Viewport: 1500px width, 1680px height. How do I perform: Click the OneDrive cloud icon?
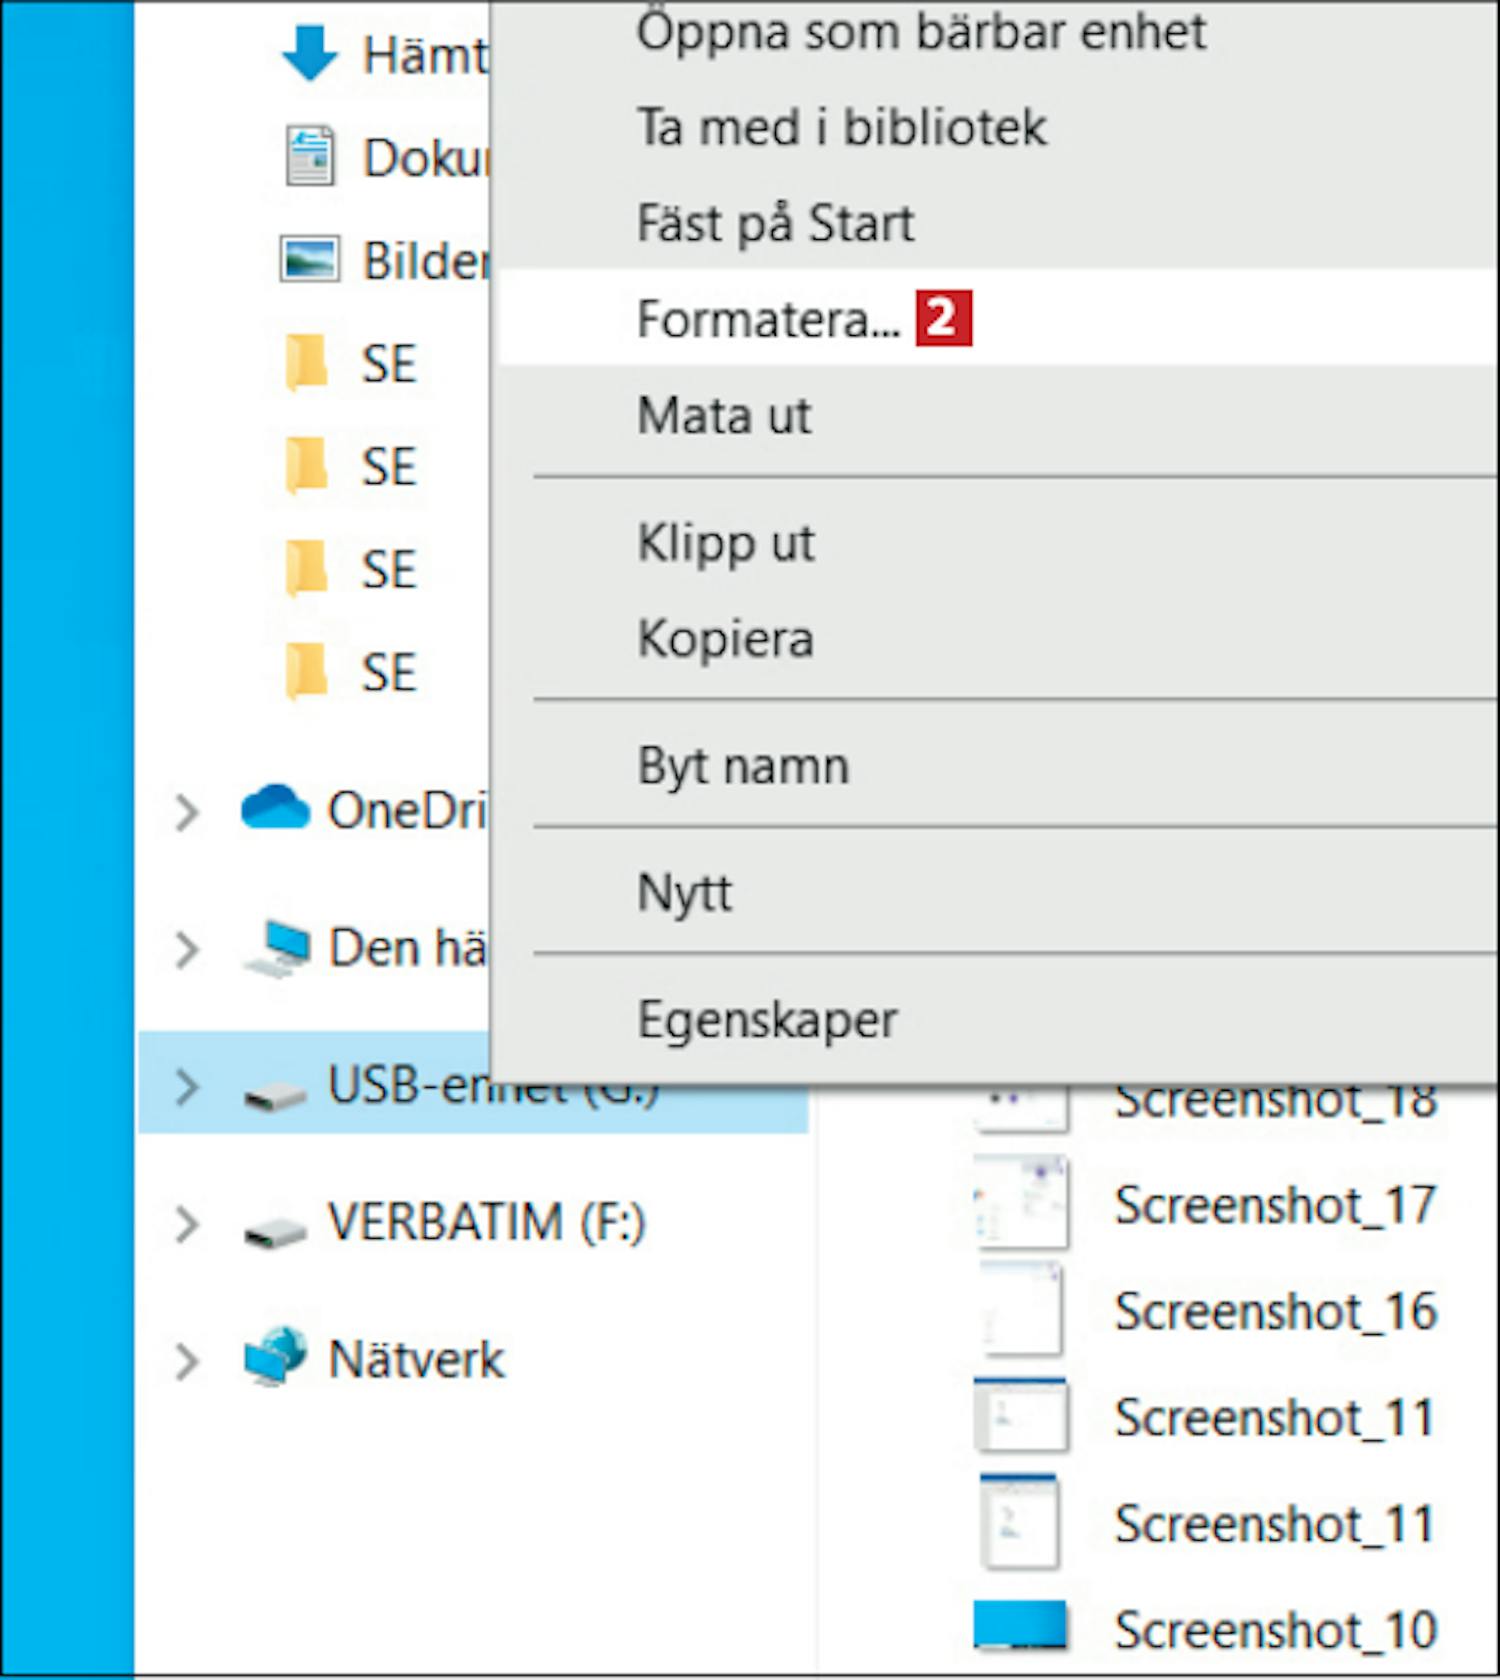pyautogui.click(x=275, y=808)
